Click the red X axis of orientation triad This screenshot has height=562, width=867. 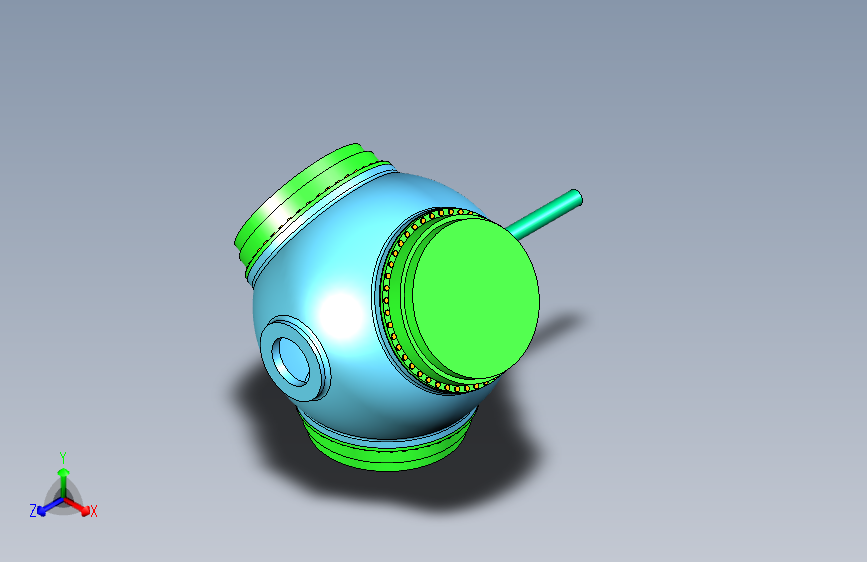click(x=79, y=507)
